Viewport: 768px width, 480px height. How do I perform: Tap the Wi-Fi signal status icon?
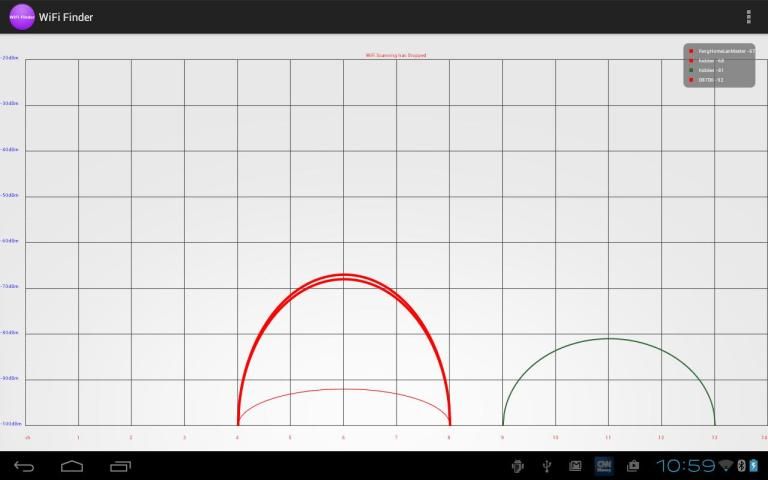click(x=726, y=466)
